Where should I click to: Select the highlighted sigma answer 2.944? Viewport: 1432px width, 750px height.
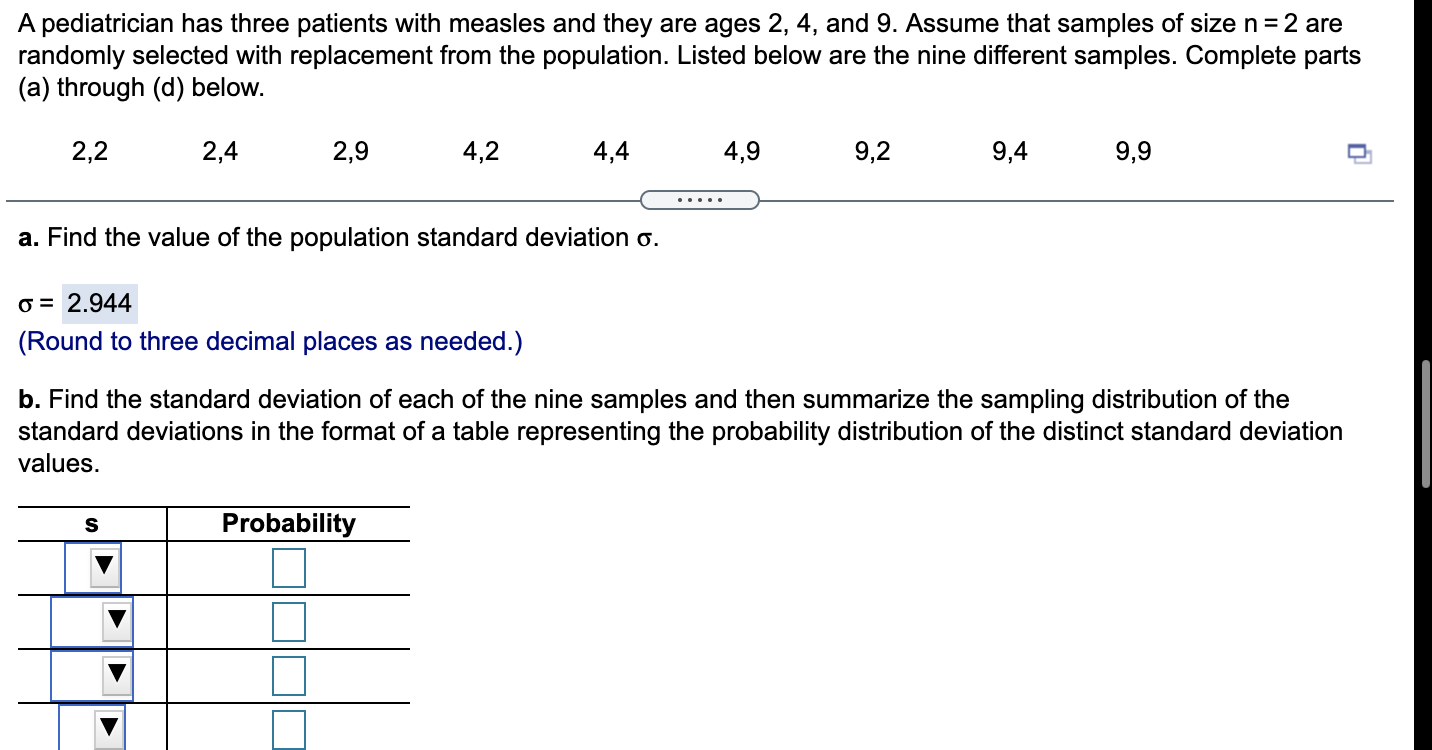click(97, 303)
